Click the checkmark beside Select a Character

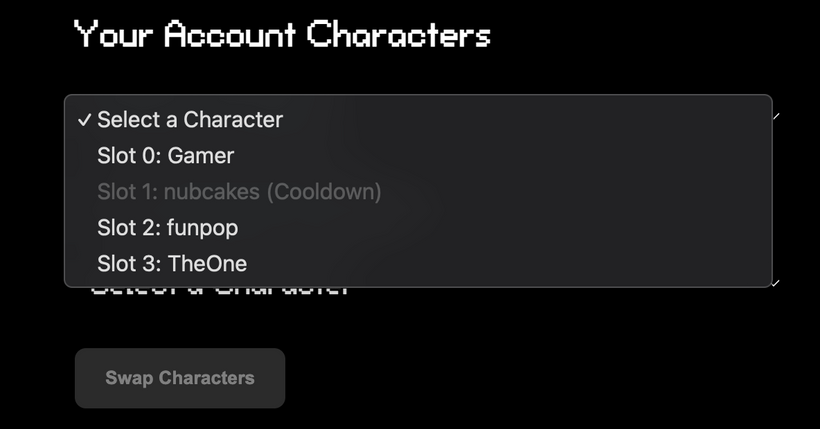pyautogui.click(x=84, y=120)
